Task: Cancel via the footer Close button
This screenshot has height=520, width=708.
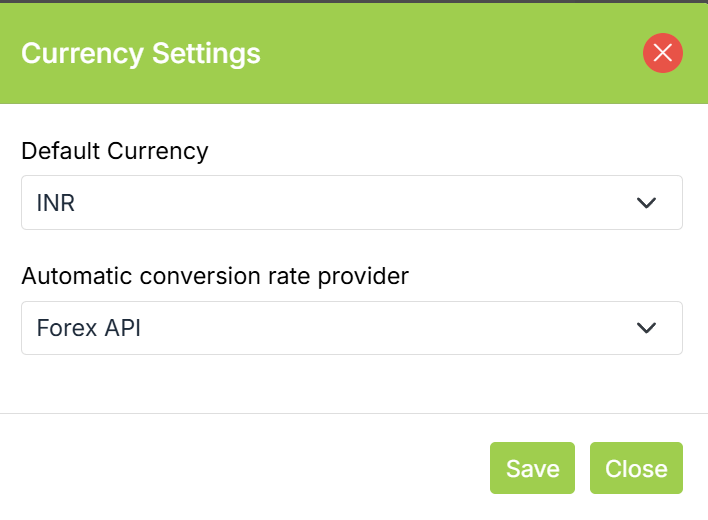Action: click(x=636, y=468)
